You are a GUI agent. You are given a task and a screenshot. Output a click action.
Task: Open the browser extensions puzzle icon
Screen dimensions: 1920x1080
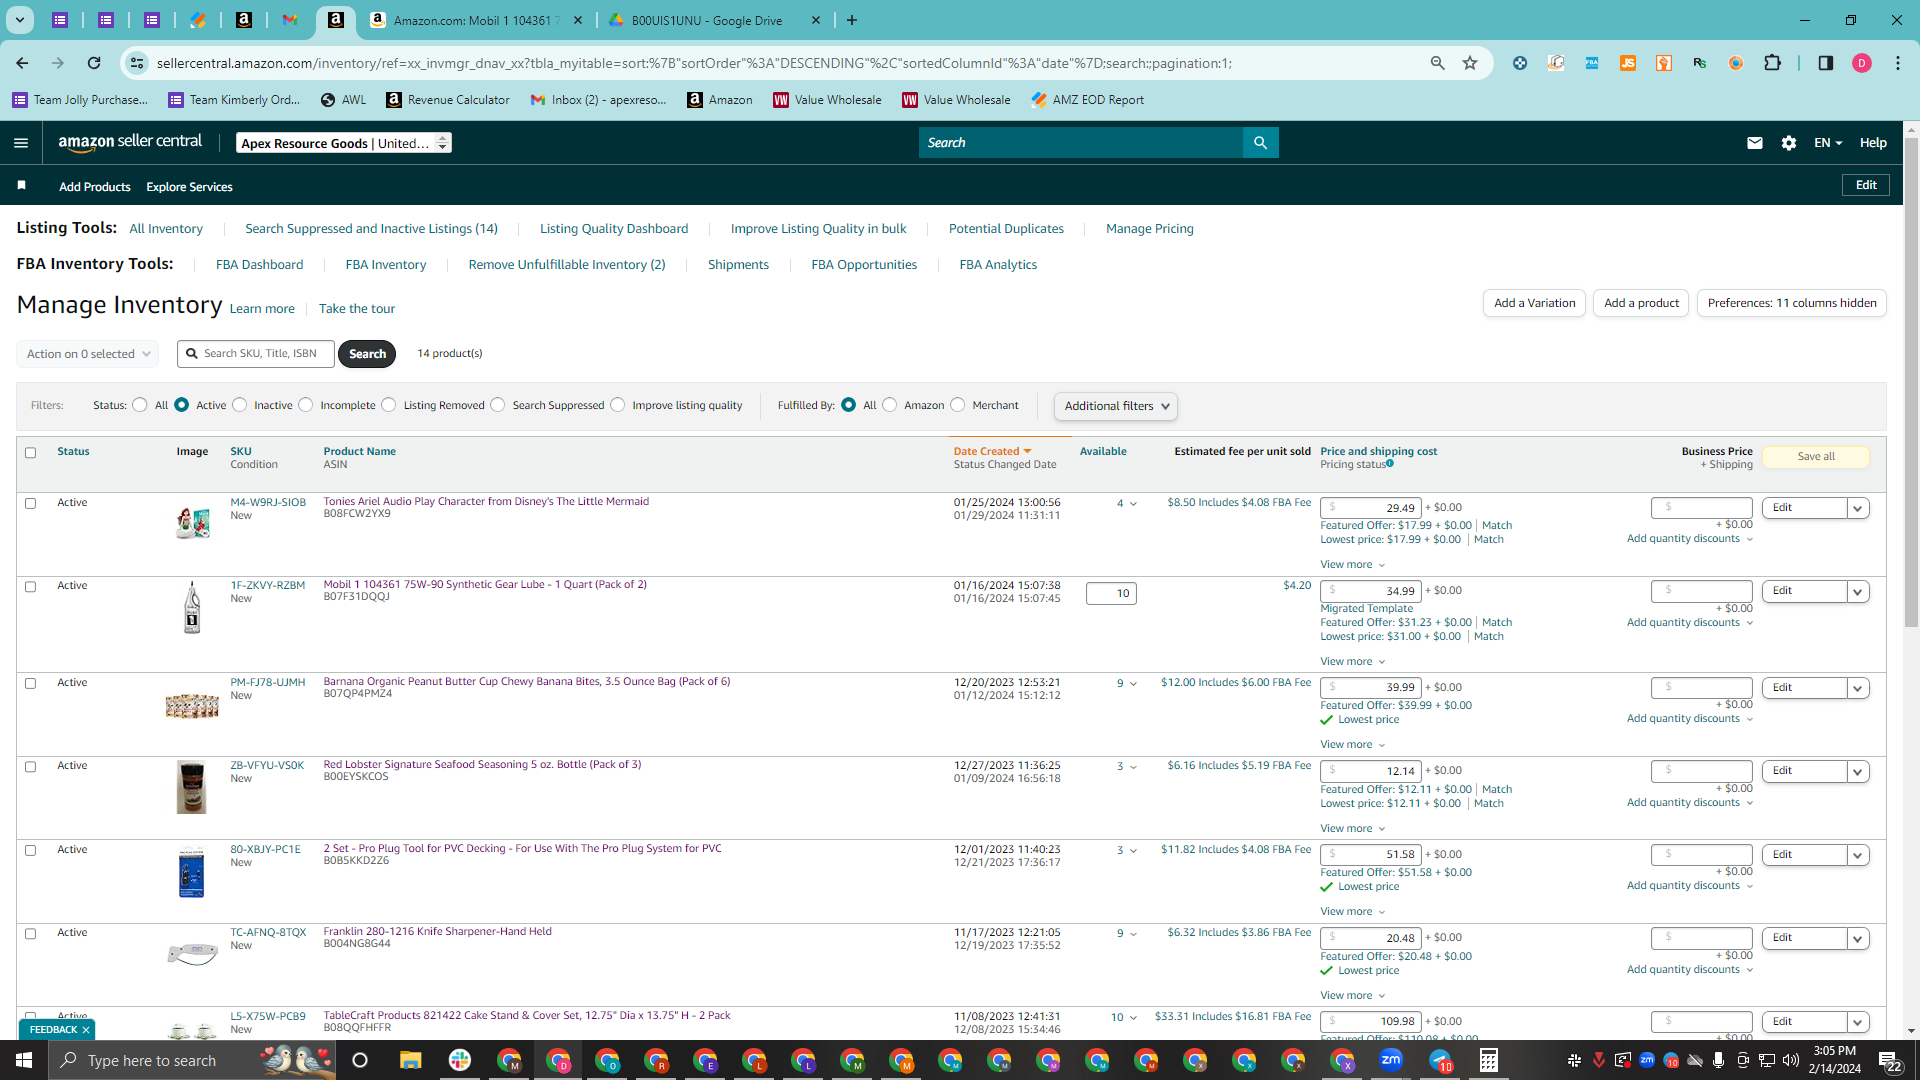pos(1772,63)
